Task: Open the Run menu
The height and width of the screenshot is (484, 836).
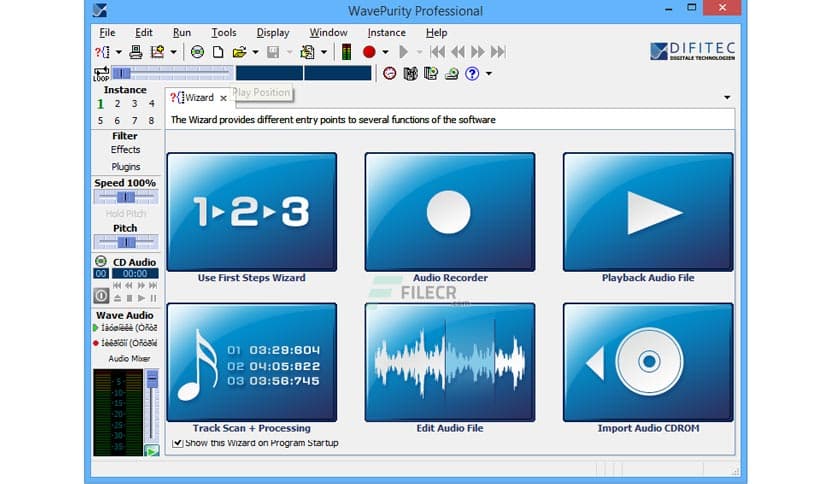Action: (x=182, y=33)
